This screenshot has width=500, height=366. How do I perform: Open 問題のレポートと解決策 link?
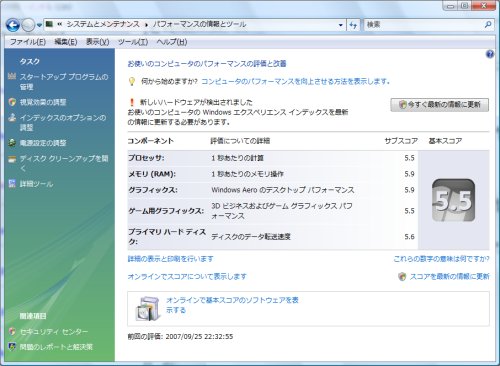coord(56,347)
